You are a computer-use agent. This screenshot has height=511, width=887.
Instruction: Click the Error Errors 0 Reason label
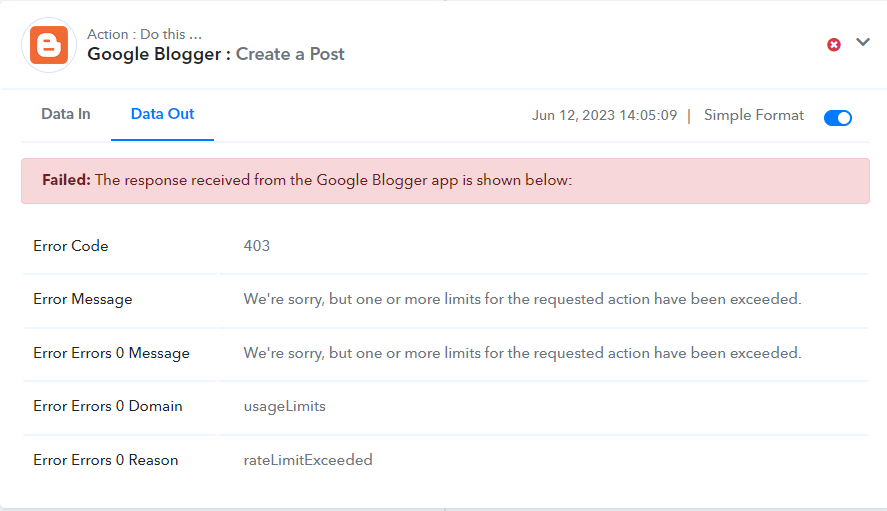(106, 460)
